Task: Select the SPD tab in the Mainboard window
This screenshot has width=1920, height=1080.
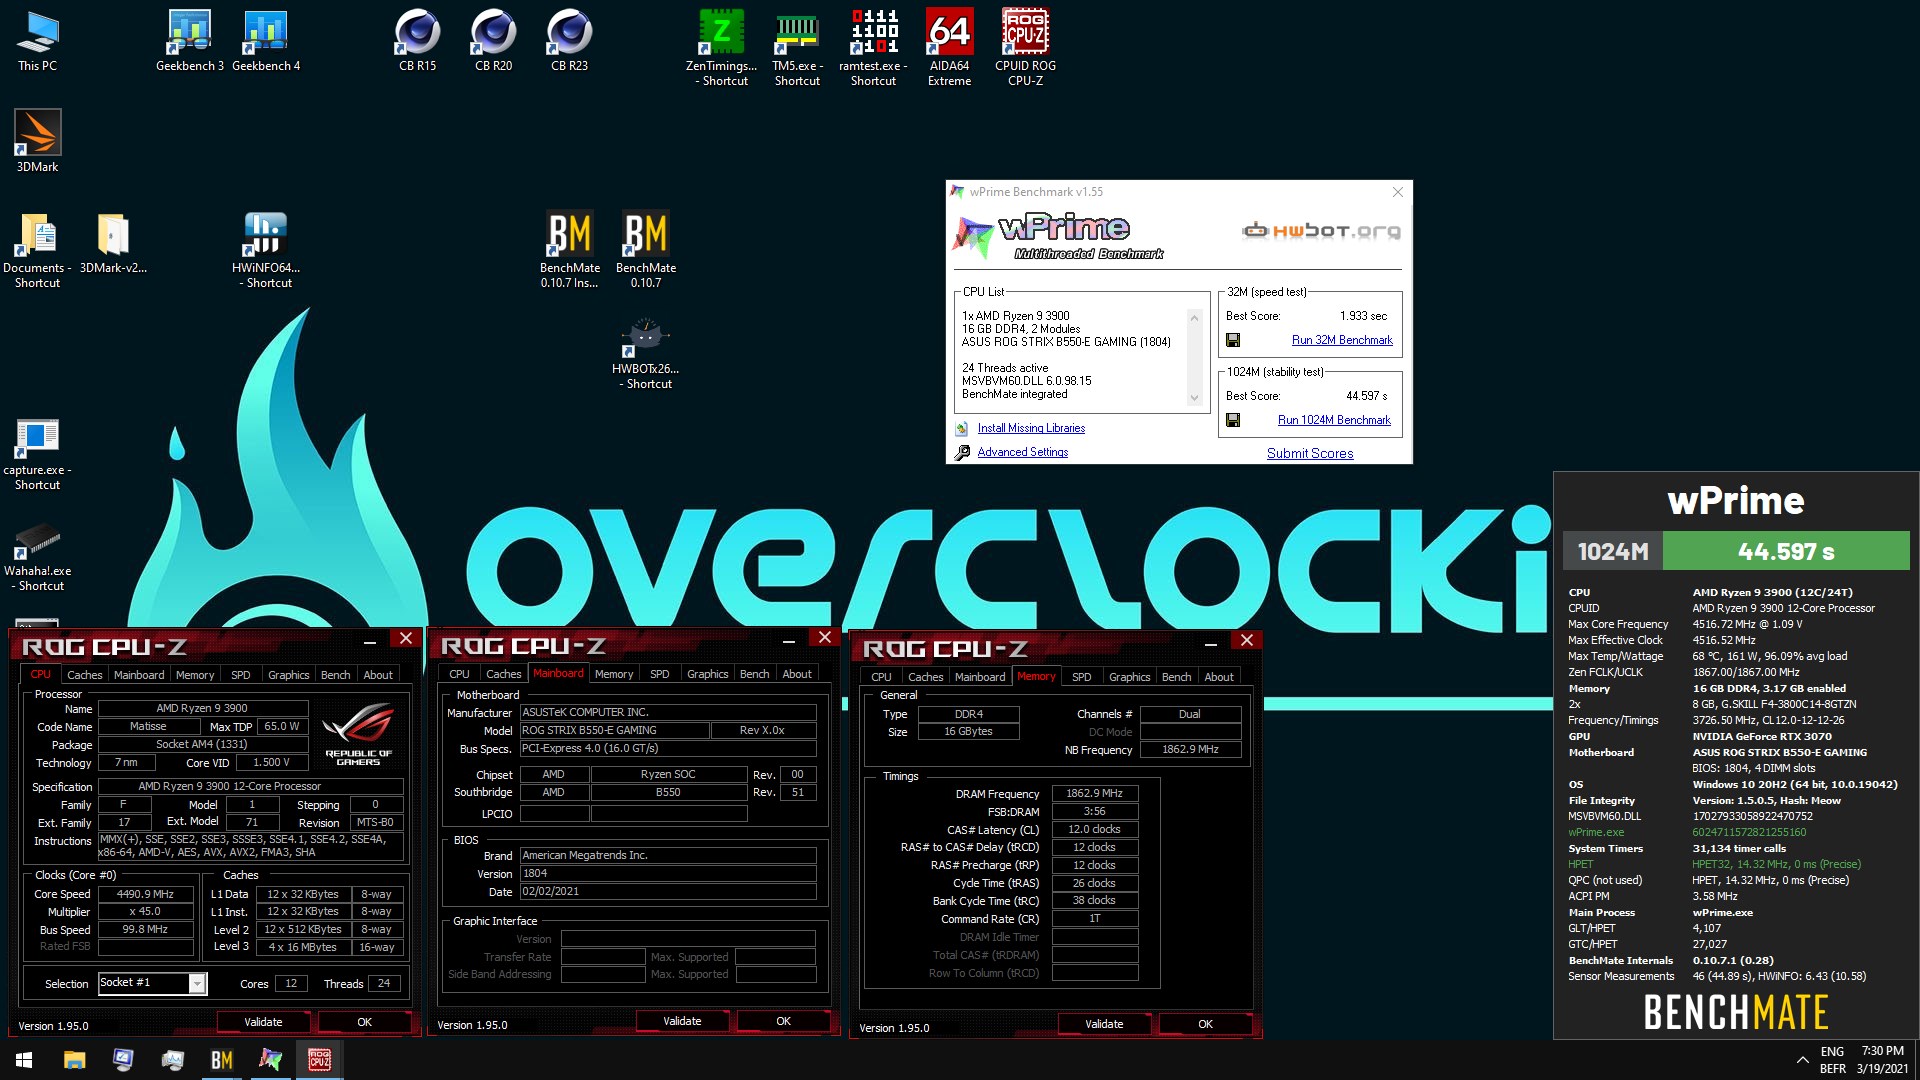Action: pos(659,674)
